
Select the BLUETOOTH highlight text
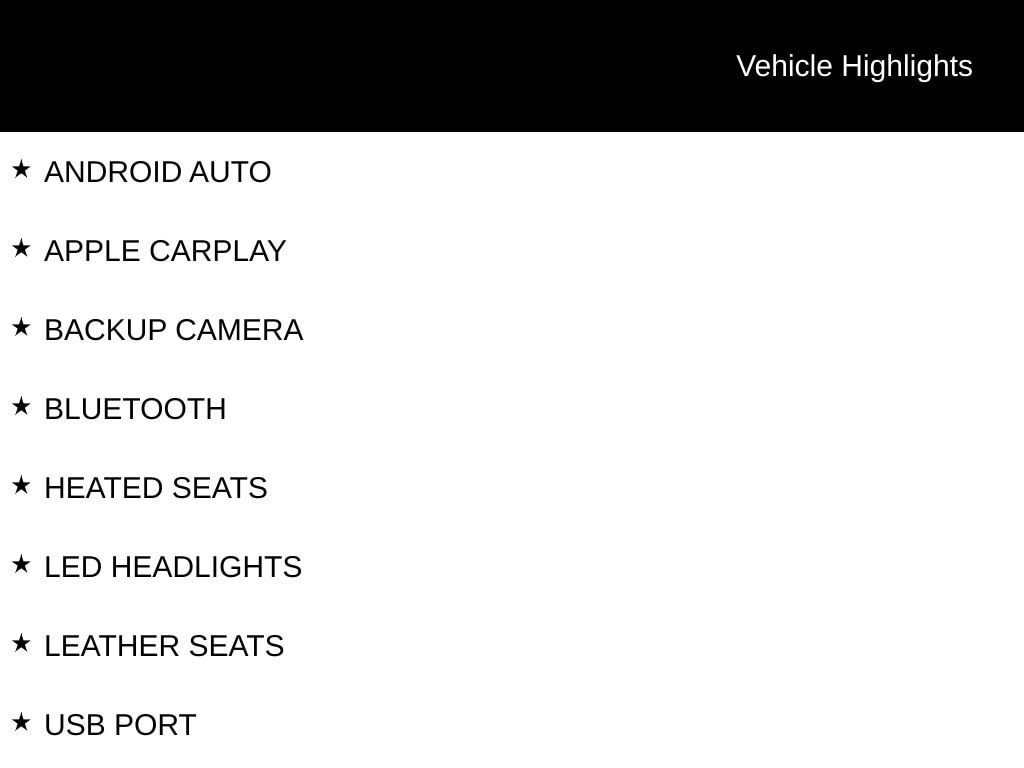(x=135, y=409)
